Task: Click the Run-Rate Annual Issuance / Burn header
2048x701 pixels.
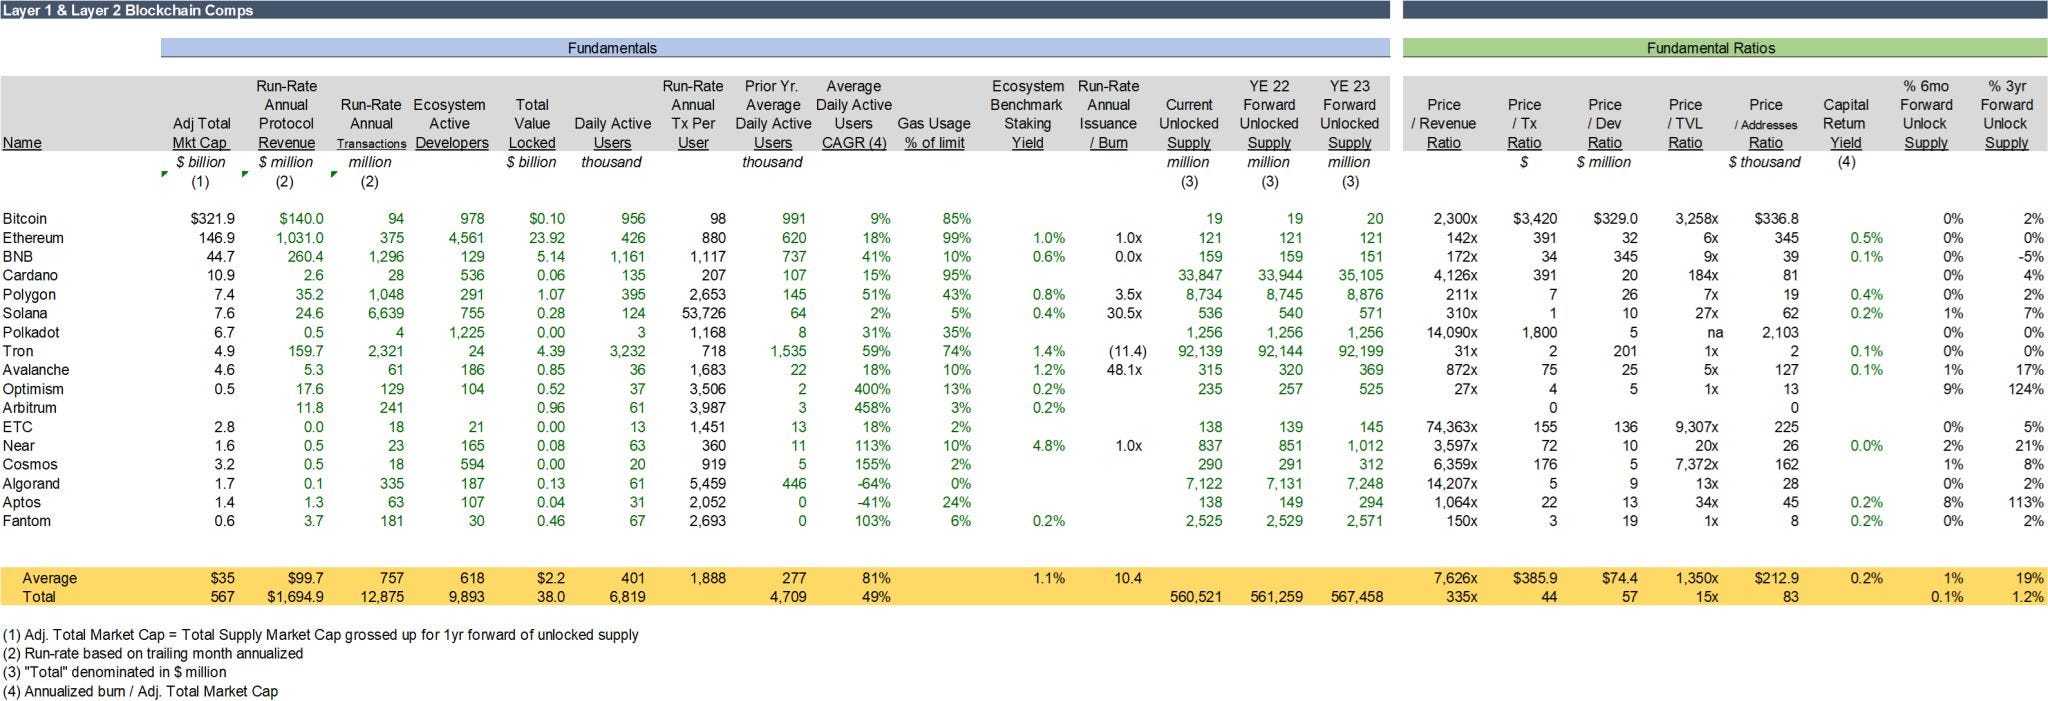Action: point(1108,114)
